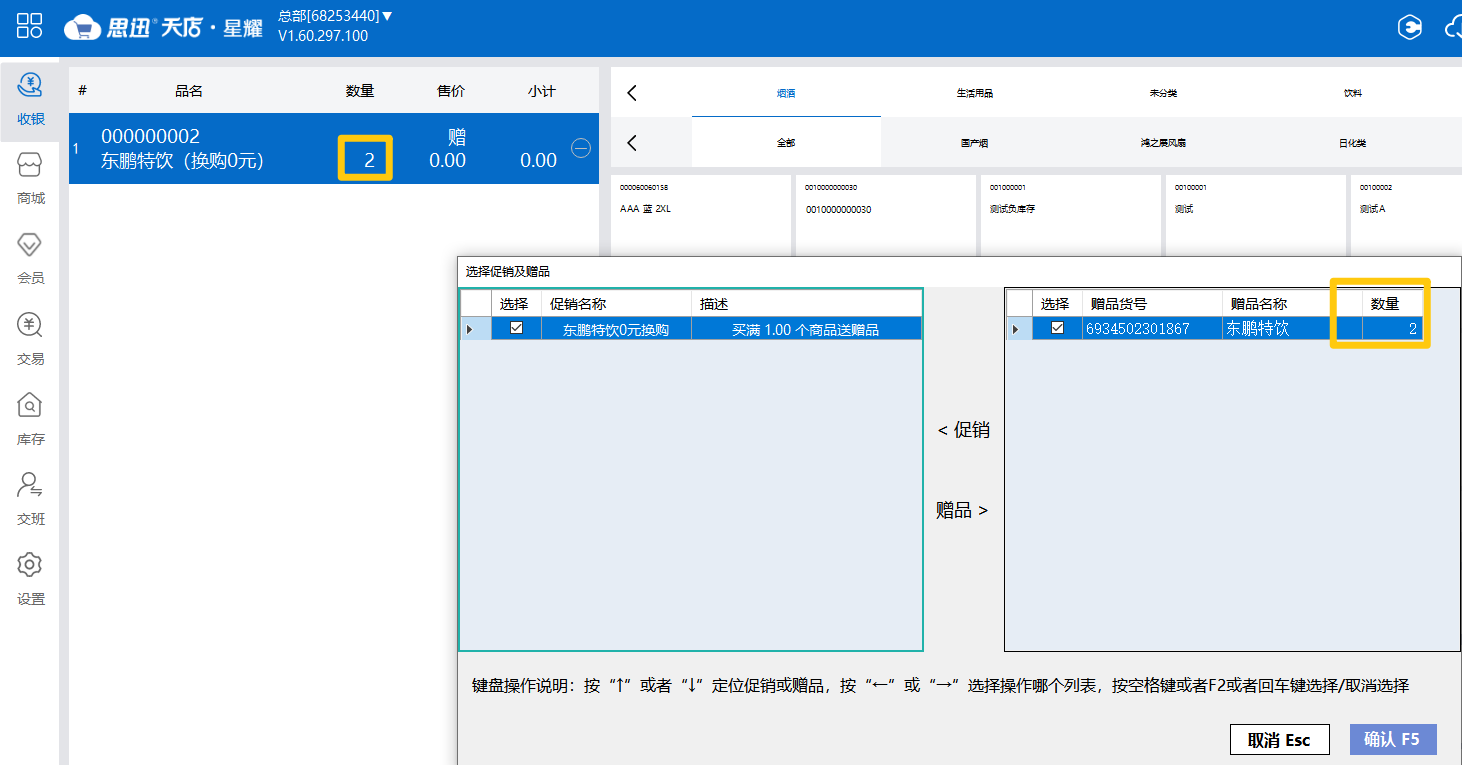Open the 交班 shift handover module
The height and width of the screenshot is (765, 1462).
(x=30, y=499)
